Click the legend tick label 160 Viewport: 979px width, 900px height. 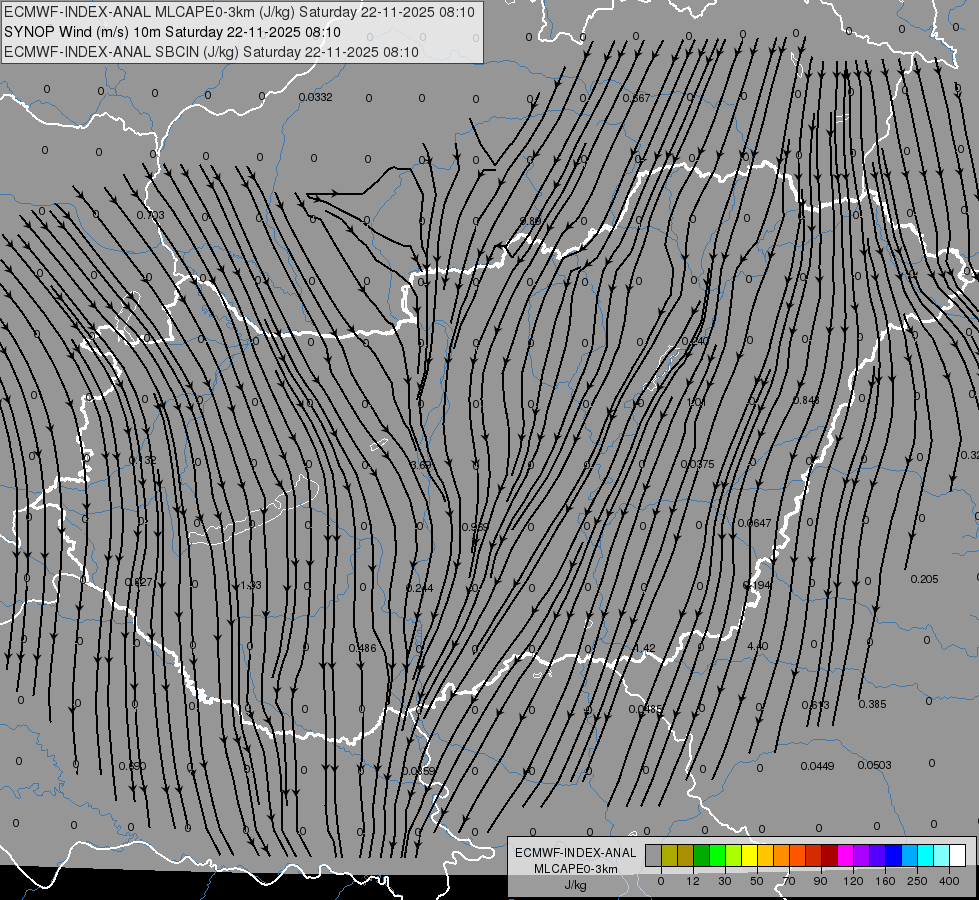pos(885,881)
